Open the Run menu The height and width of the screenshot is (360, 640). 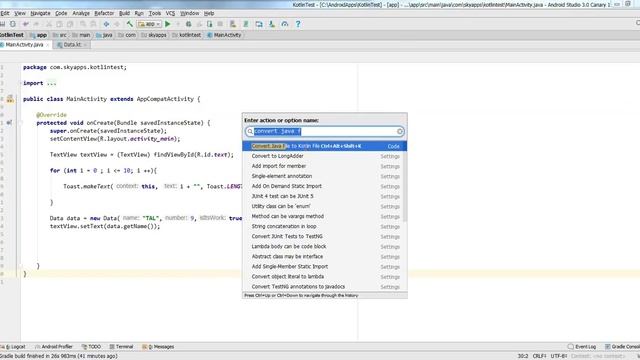[x=139, y=13]
